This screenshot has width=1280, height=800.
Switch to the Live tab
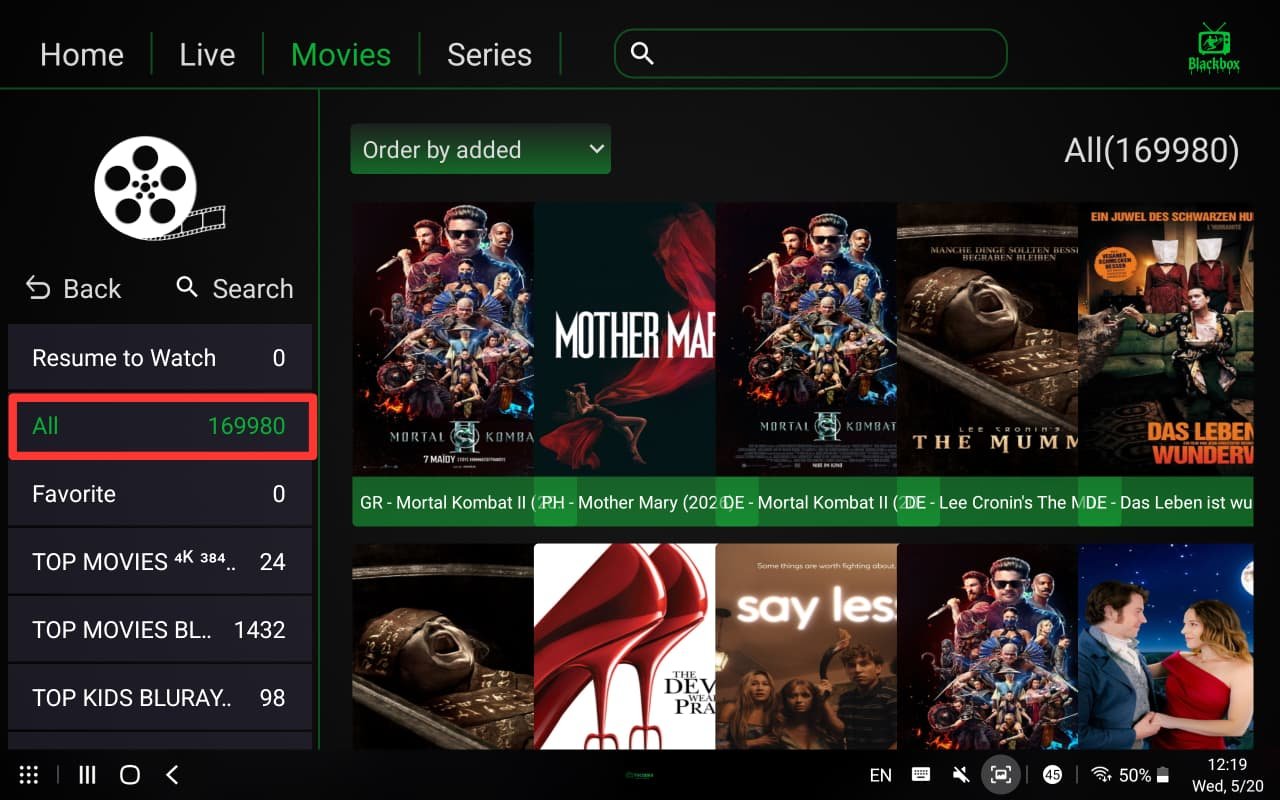[x=207, y=54]
